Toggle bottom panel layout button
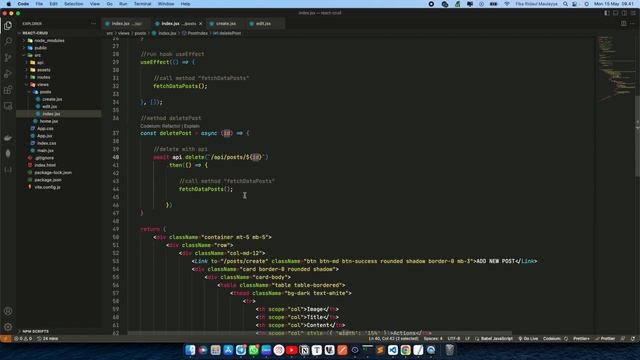640x360 pixels. [x=616, y=13]
